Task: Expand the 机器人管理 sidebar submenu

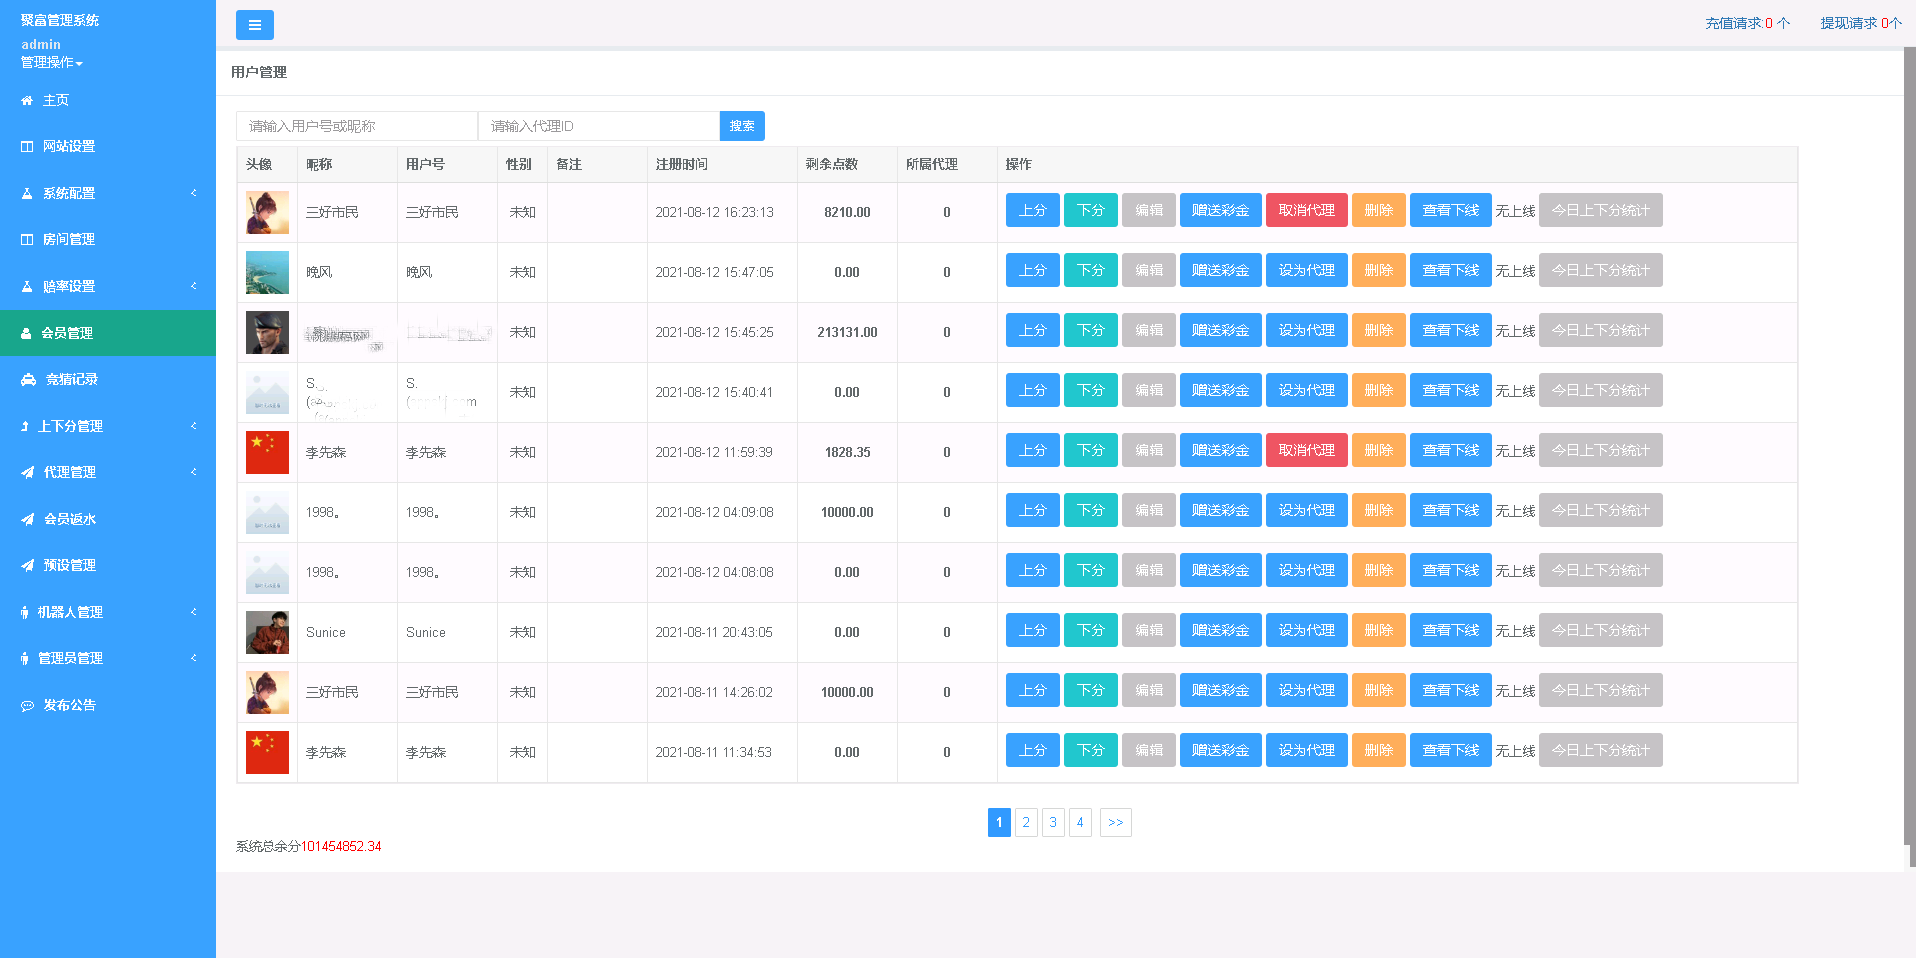Action: (x=107, y=612)
